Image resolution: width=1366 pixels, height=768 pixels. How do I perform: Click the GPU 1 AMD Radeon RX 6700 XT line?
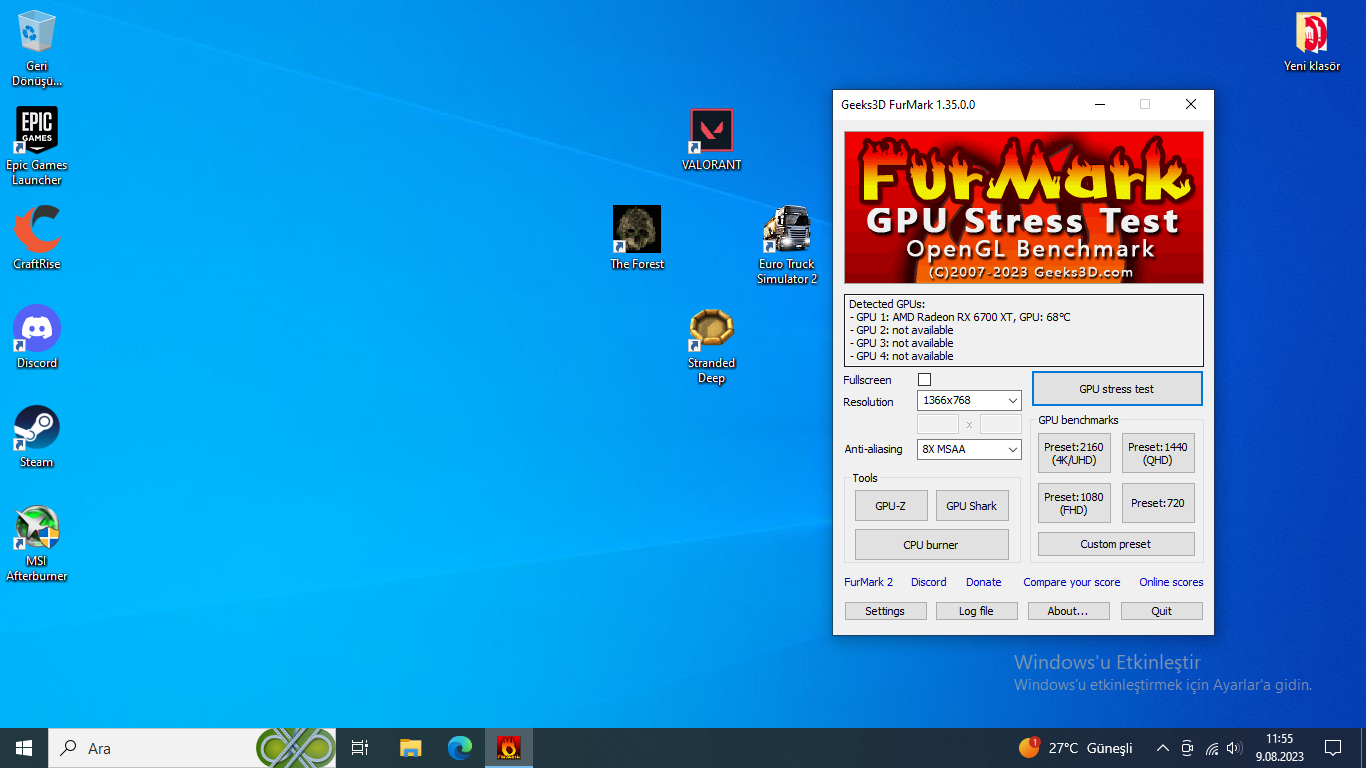point(960,317)
